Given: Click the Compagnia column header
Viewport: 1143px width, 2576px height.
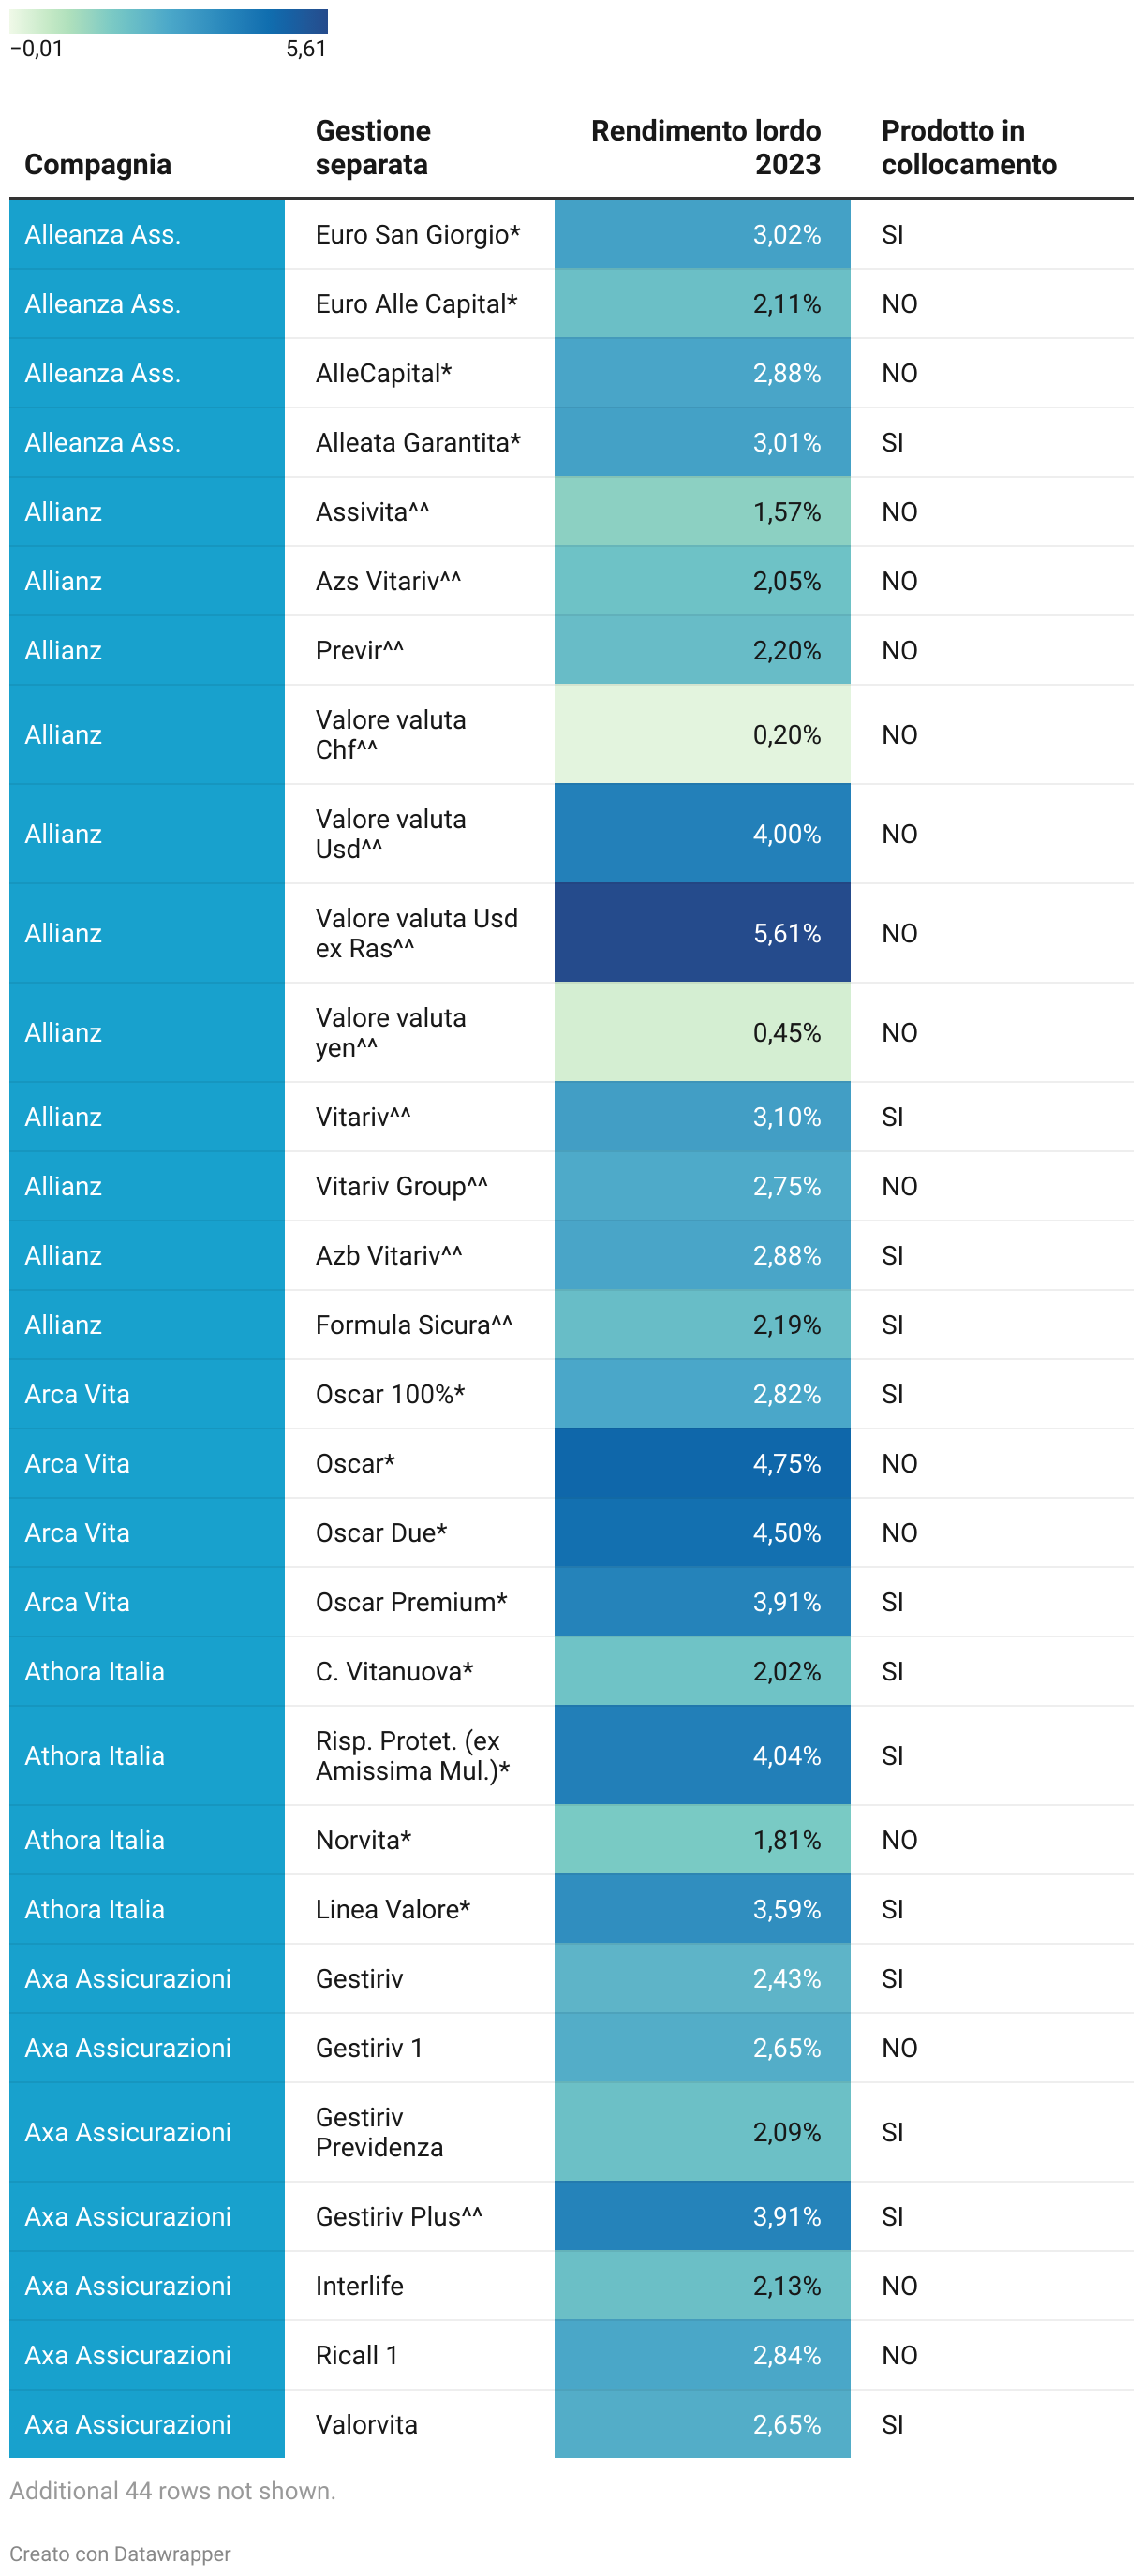Looking at the screenshot, I should tap(97, 164).
